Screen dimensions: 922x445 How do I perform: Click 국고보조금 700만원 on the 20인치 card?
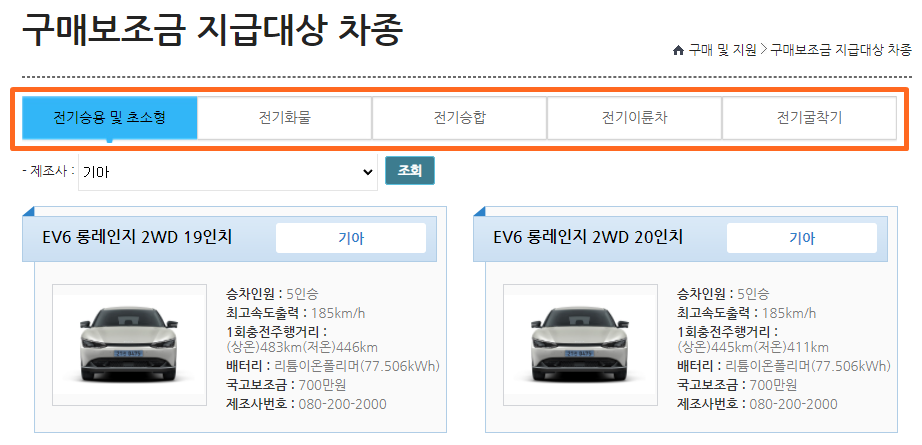[737, 385]
